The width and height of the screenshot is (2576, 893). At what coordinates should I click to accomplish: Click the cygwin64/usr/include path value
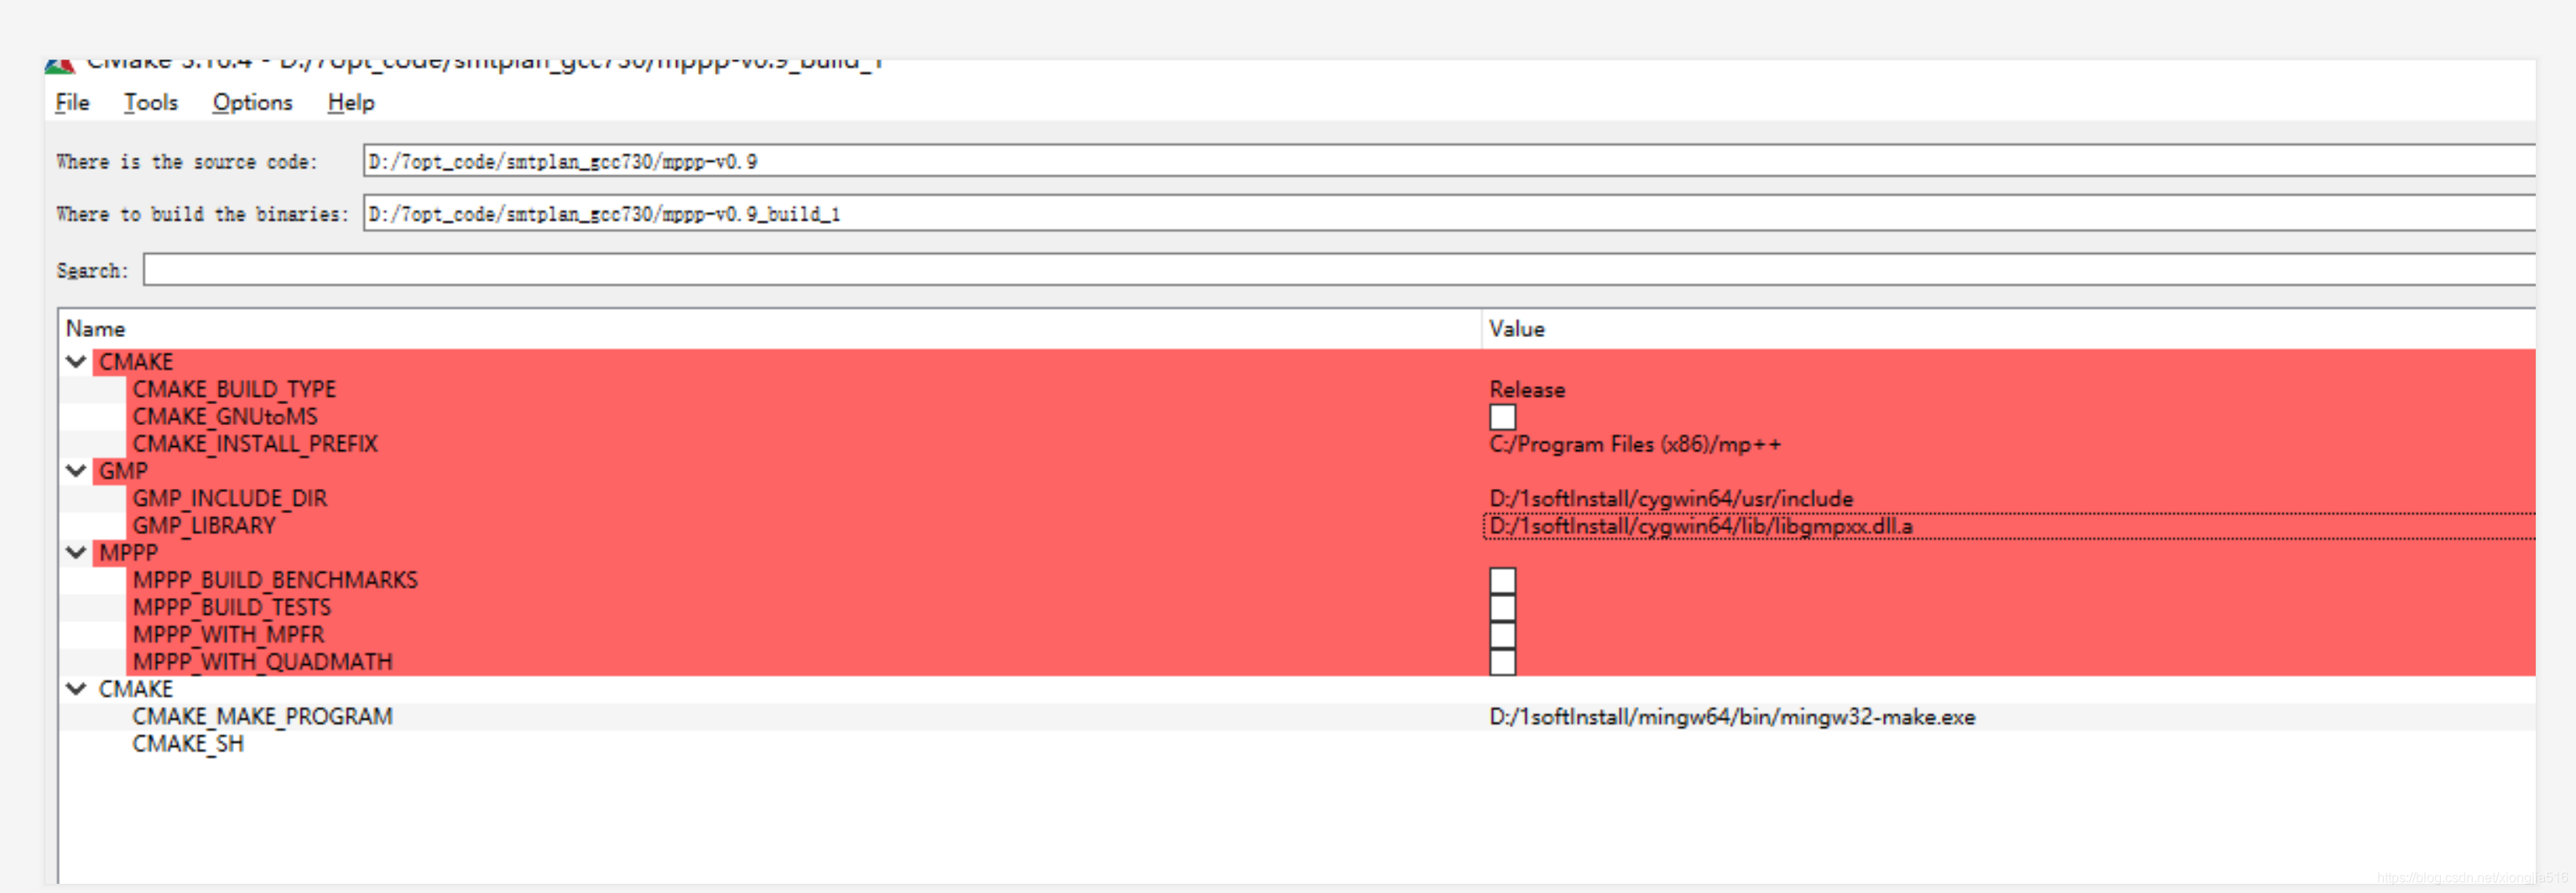pyautogui.click(x=1671, y=498)
